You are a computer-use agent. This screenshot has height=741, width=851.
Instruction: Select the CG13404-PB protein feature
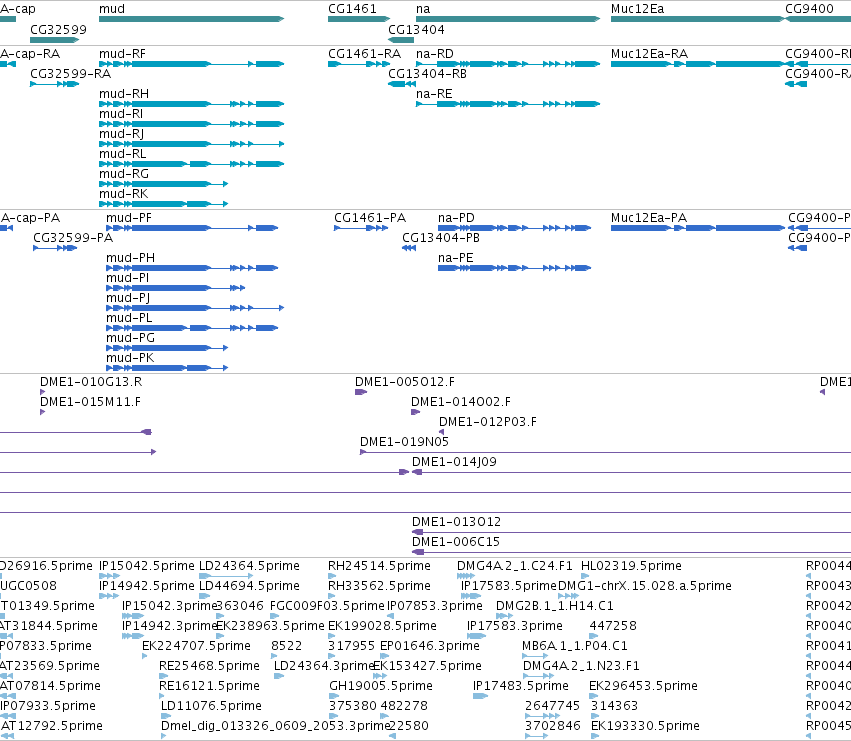tap(409, 248)
